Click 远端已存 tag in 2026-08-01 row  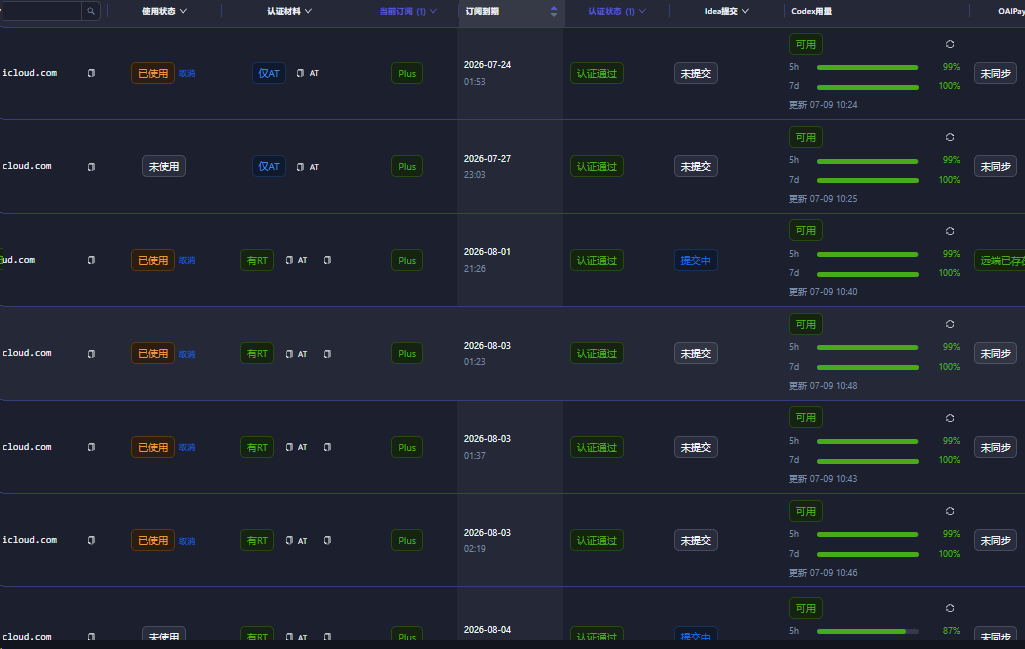coord(1000,260)
